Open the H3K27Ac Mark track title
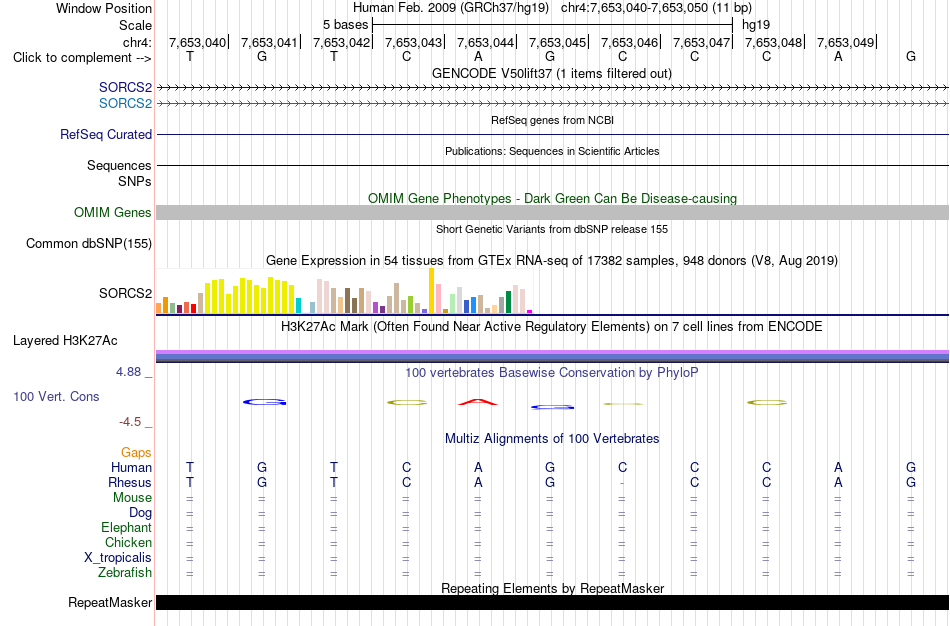 (552, 327)
